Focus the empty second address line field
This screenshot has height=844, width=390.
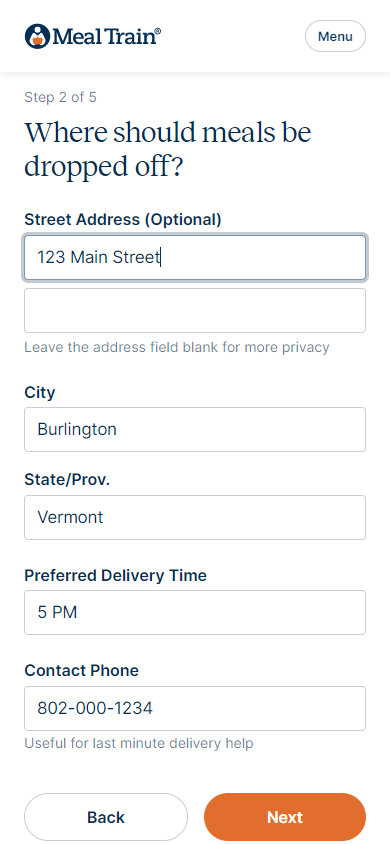195,311
